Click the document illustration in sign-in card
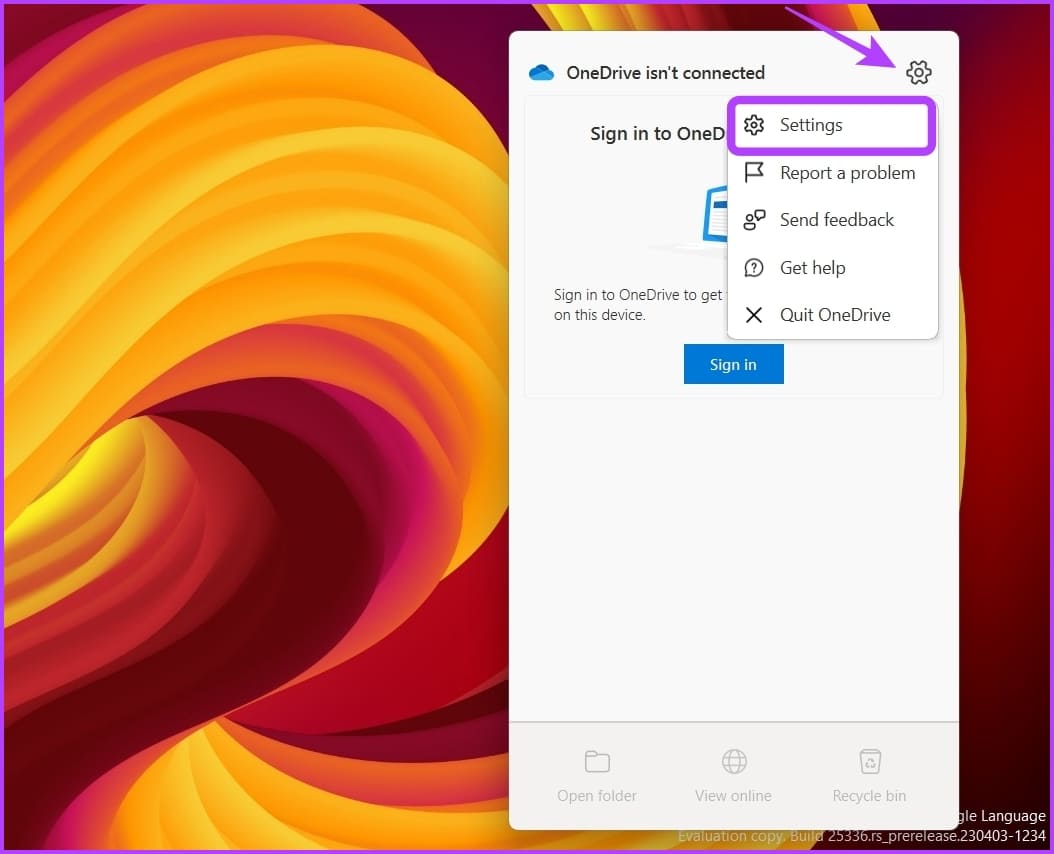This screenshot has width=1054, height=854. click(x=714, y=215)
